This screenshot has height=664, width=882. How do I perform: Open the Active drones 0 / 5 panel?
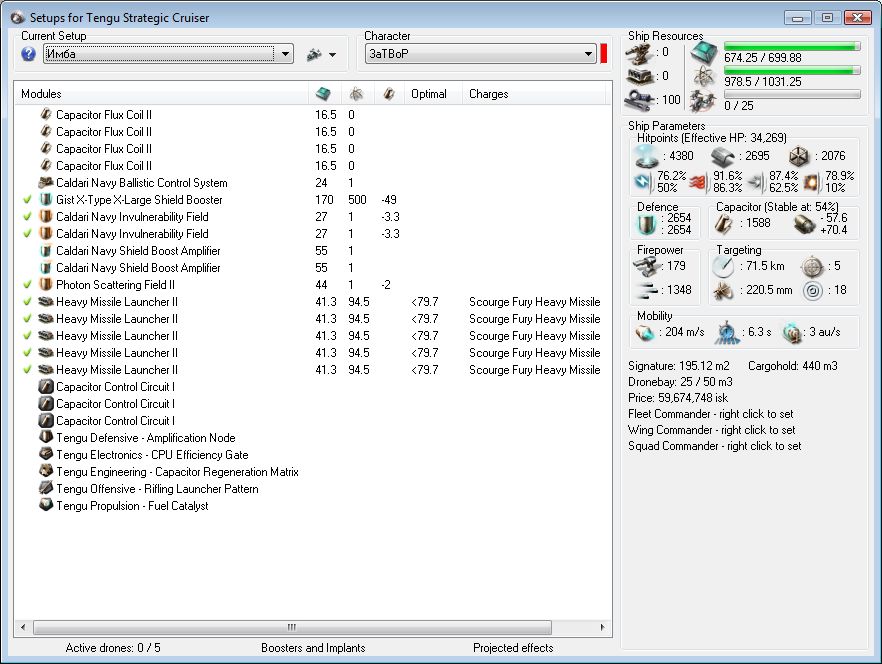[x=113, y=648]
